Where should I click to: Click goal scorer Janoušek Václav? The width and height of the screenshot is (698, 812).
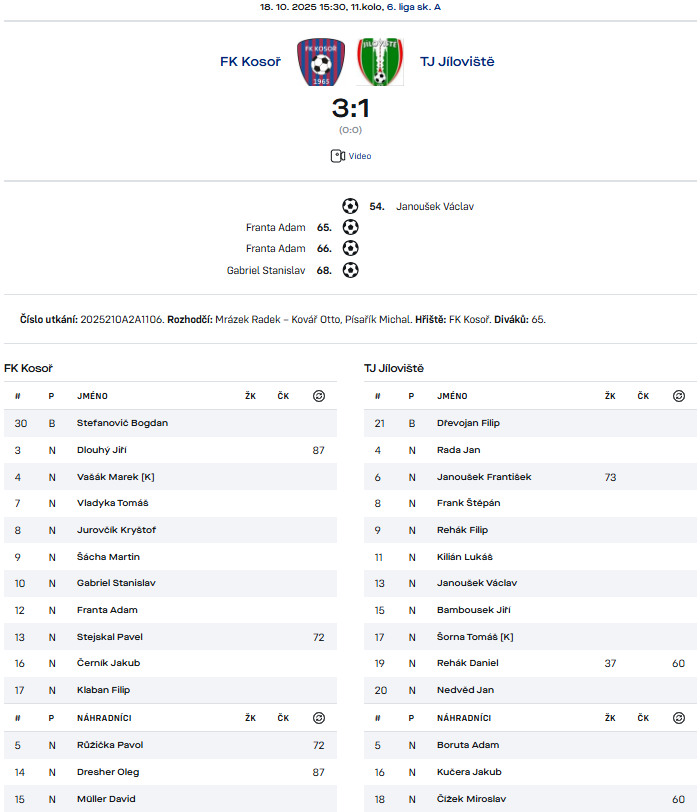pyautogui.click(x=435, y=207)
